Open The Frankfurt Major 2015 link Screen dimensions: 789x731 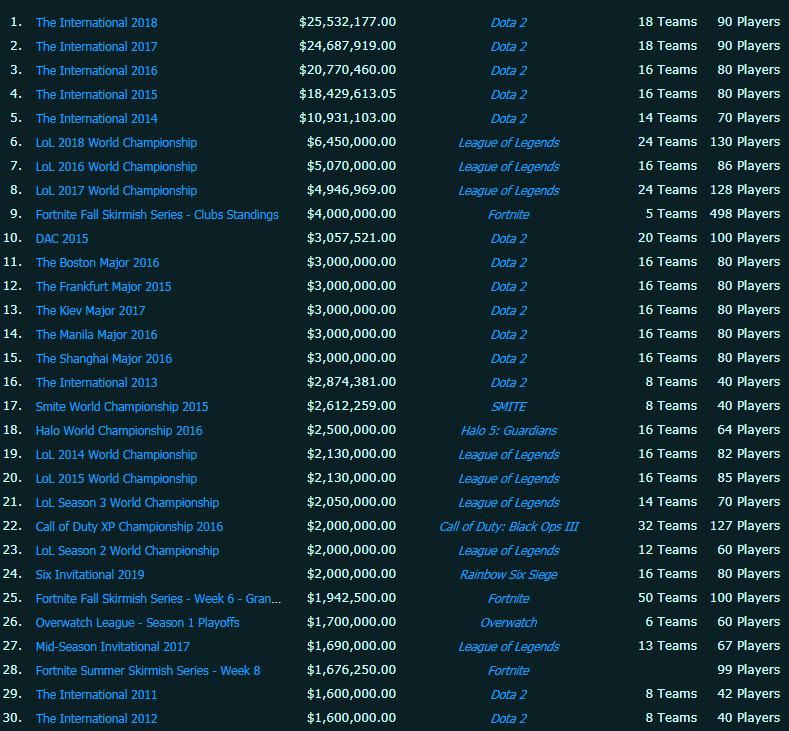(103, 287)
